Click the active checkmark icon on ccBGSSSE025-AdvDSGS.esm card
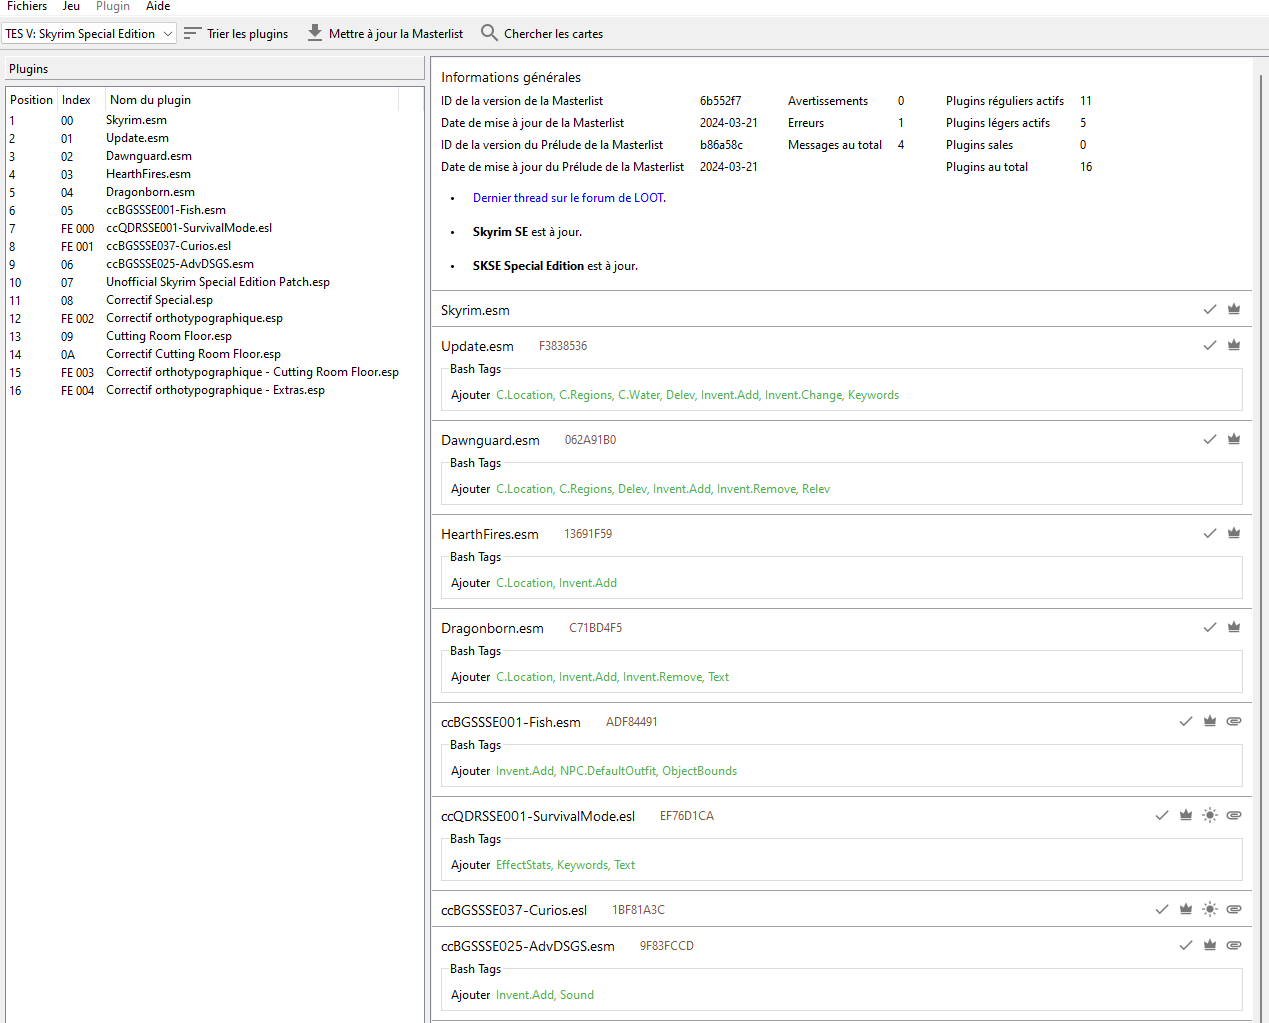The height and width of the screenshot is (1023, 1269). [x=1186, y=945]
